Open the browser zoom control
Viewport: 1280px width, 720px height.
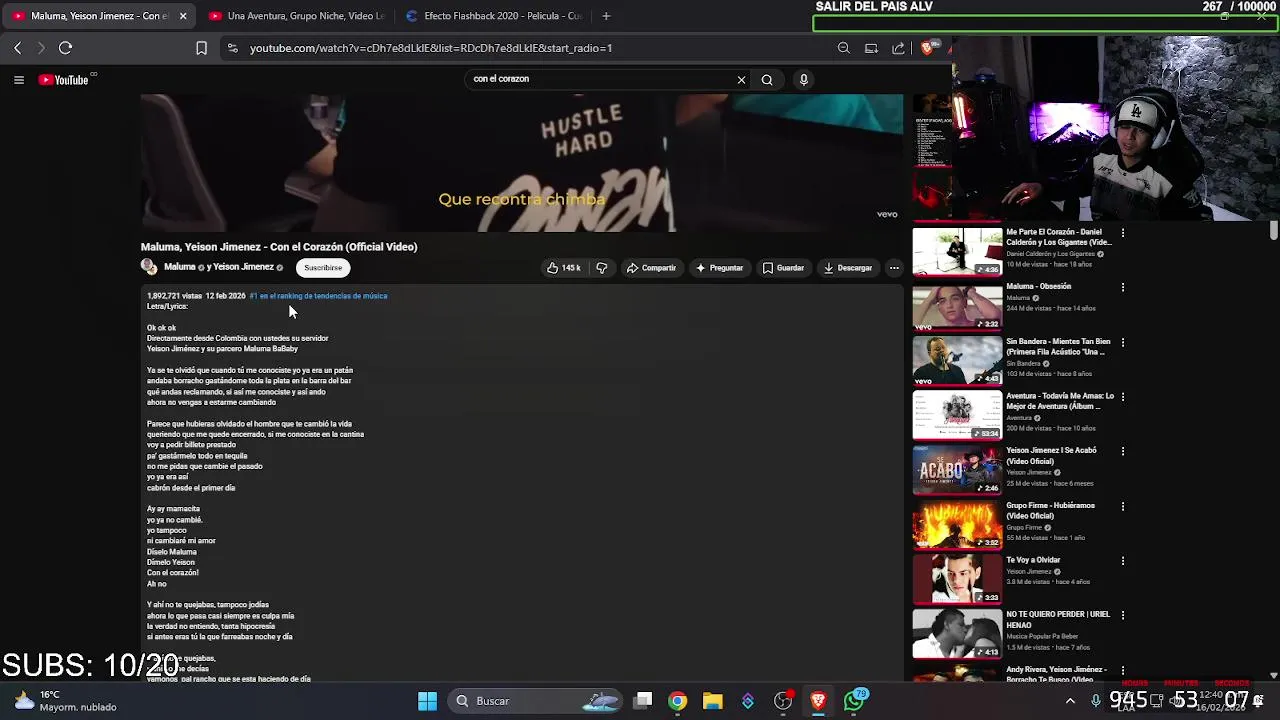[x=844, y=48]
